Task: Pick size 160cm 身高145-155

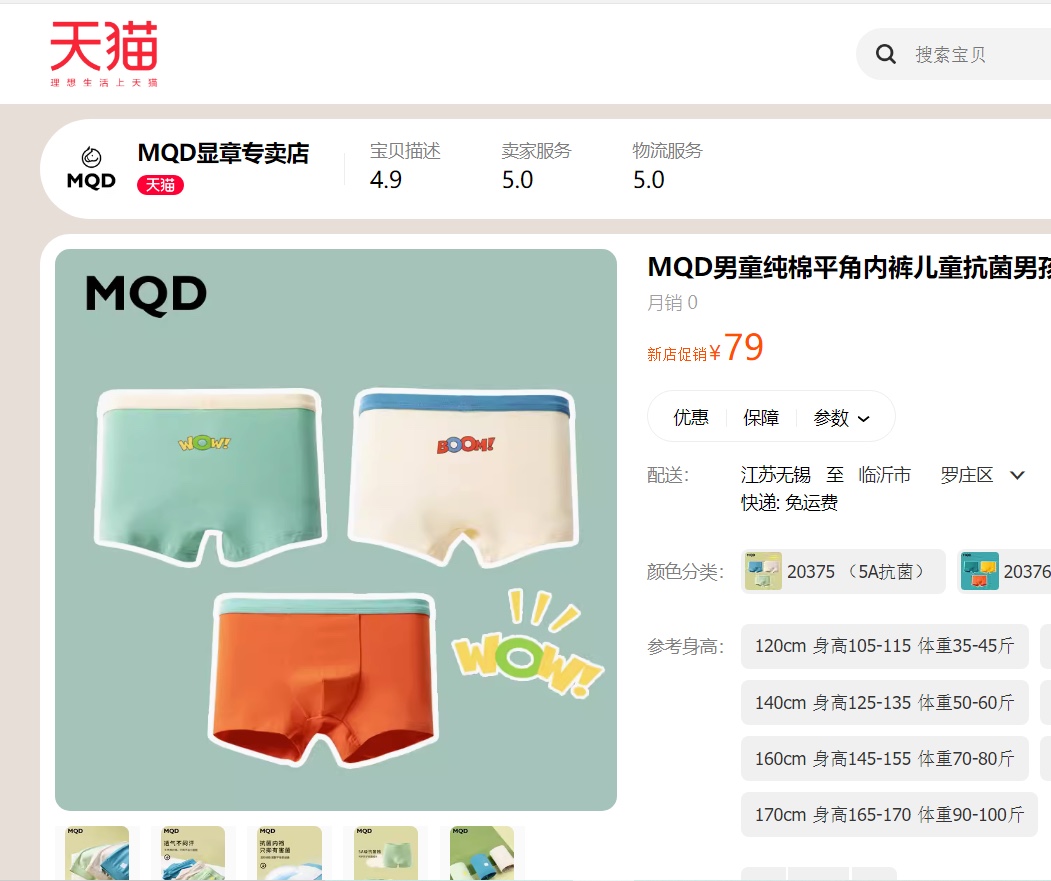Action: [884, 759]
